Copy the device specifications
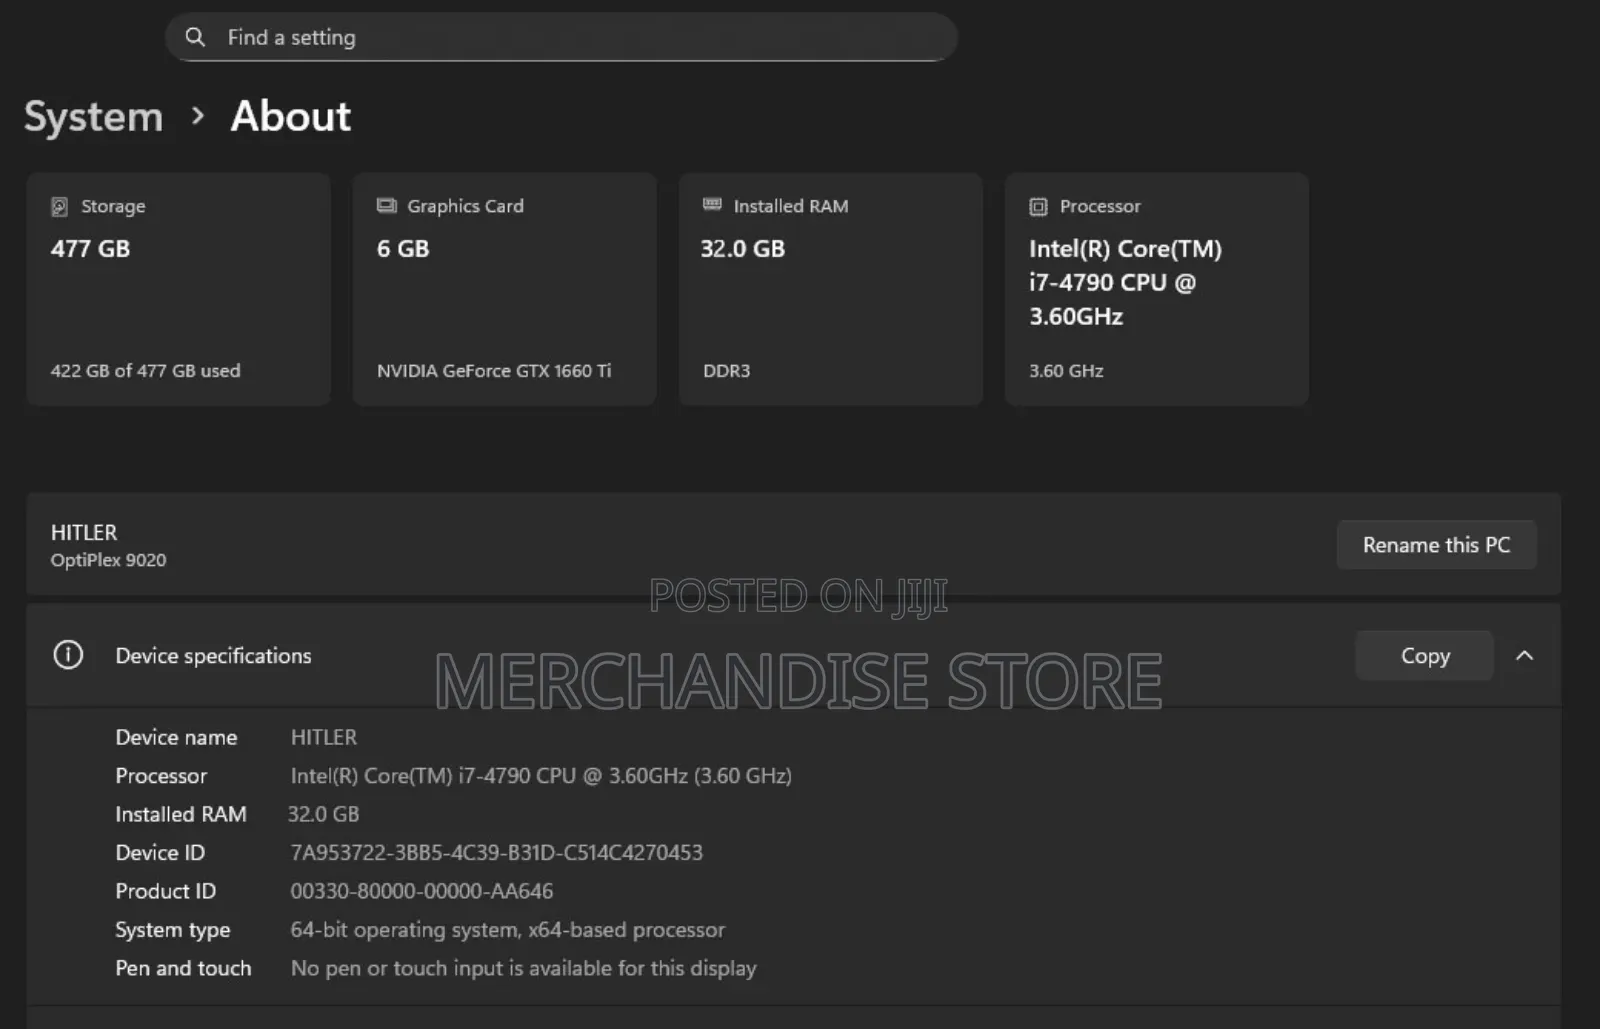Viewport: 1600px width, 1029px height. (1424, 655)
